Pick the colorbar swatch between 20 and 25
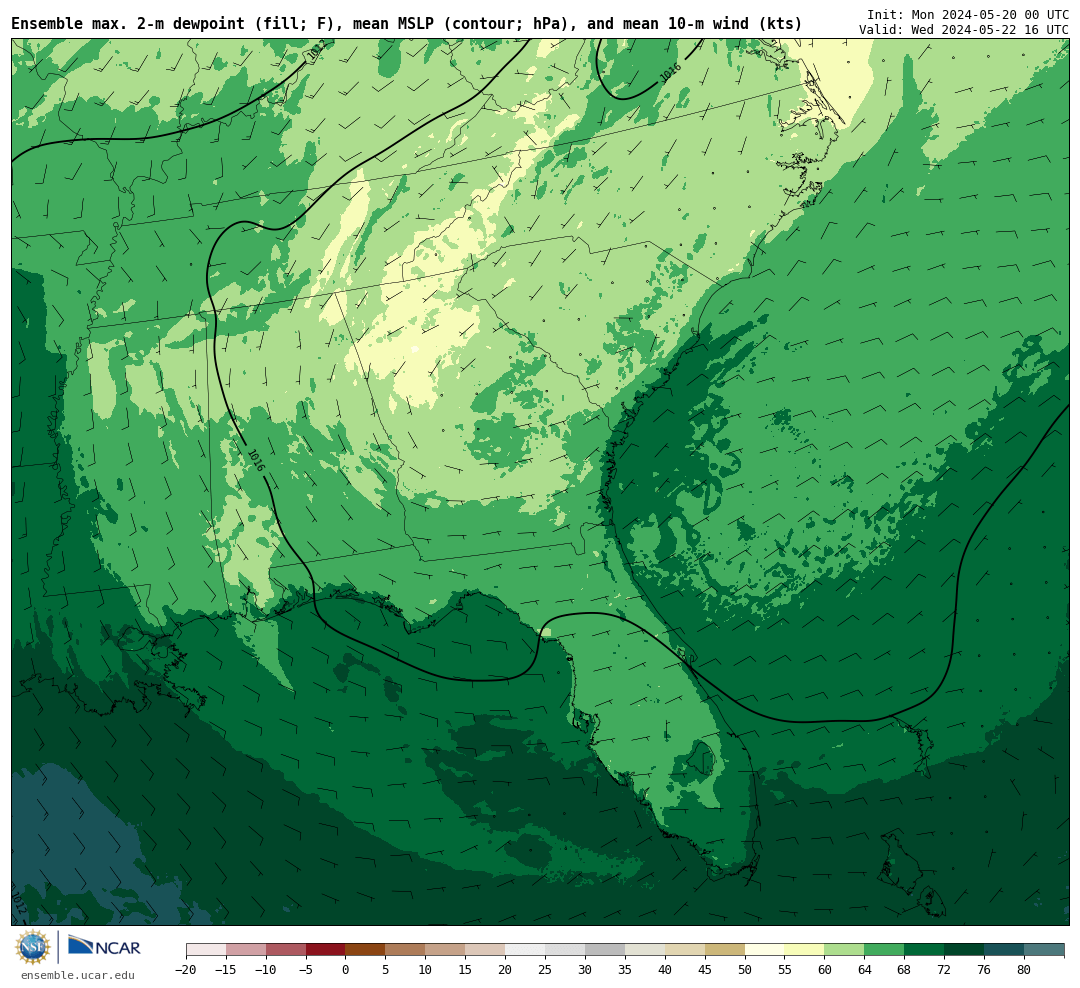Screen dimensions: 1080x988 coord(526,950)
